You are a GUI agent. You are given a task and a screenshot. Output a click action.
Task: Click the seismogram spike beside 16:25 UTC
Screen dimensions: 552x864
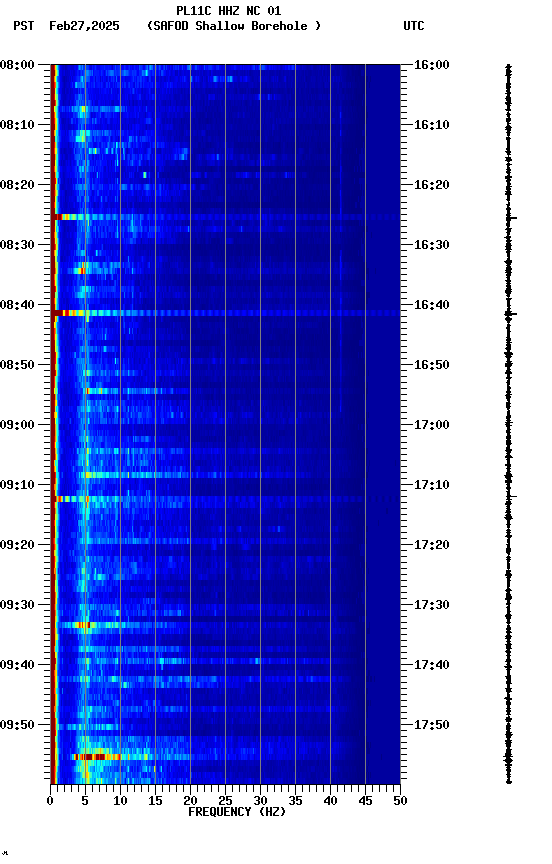pyautogui.click(x=512, y=218)
